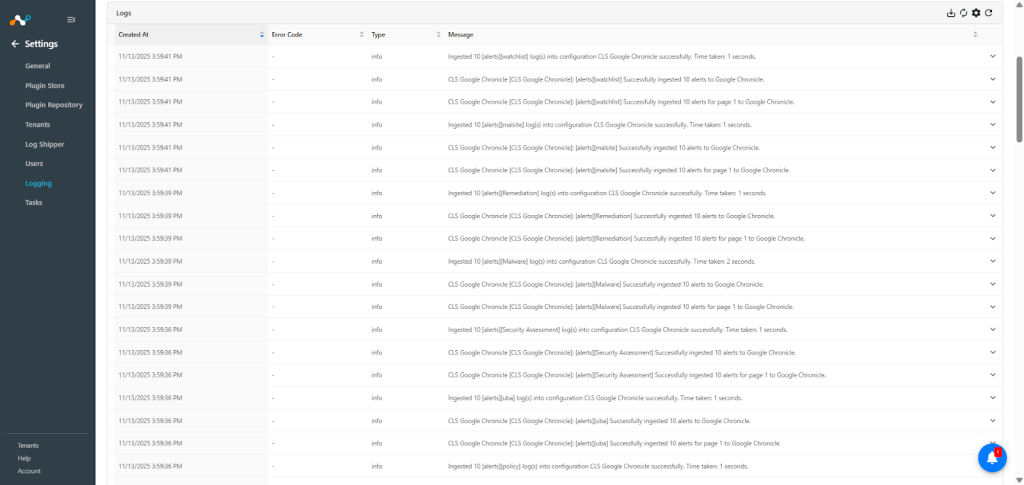The width and height of the screenshot is (1024, 485).
Task: Click the scrollbar down arrow
Action: (1019, 481)
